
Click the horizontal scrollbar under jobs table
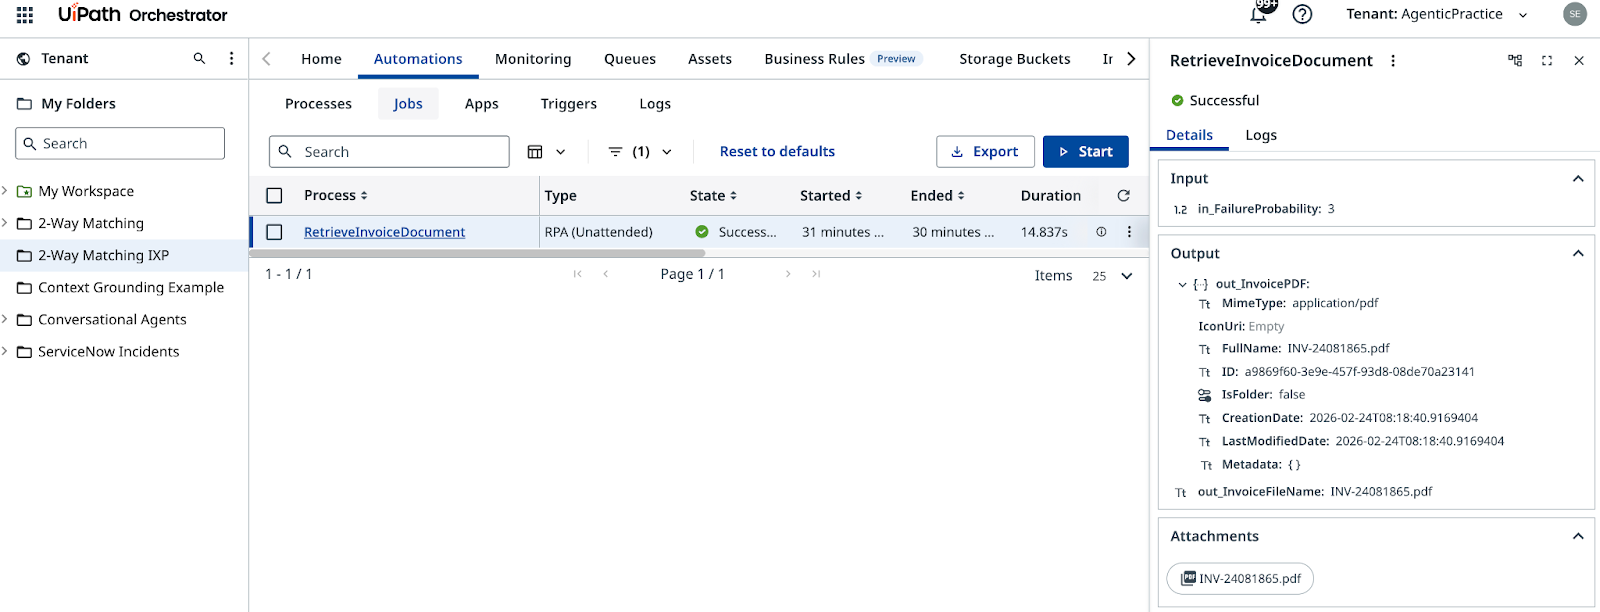pyautogui.click(x=478, y=254)
